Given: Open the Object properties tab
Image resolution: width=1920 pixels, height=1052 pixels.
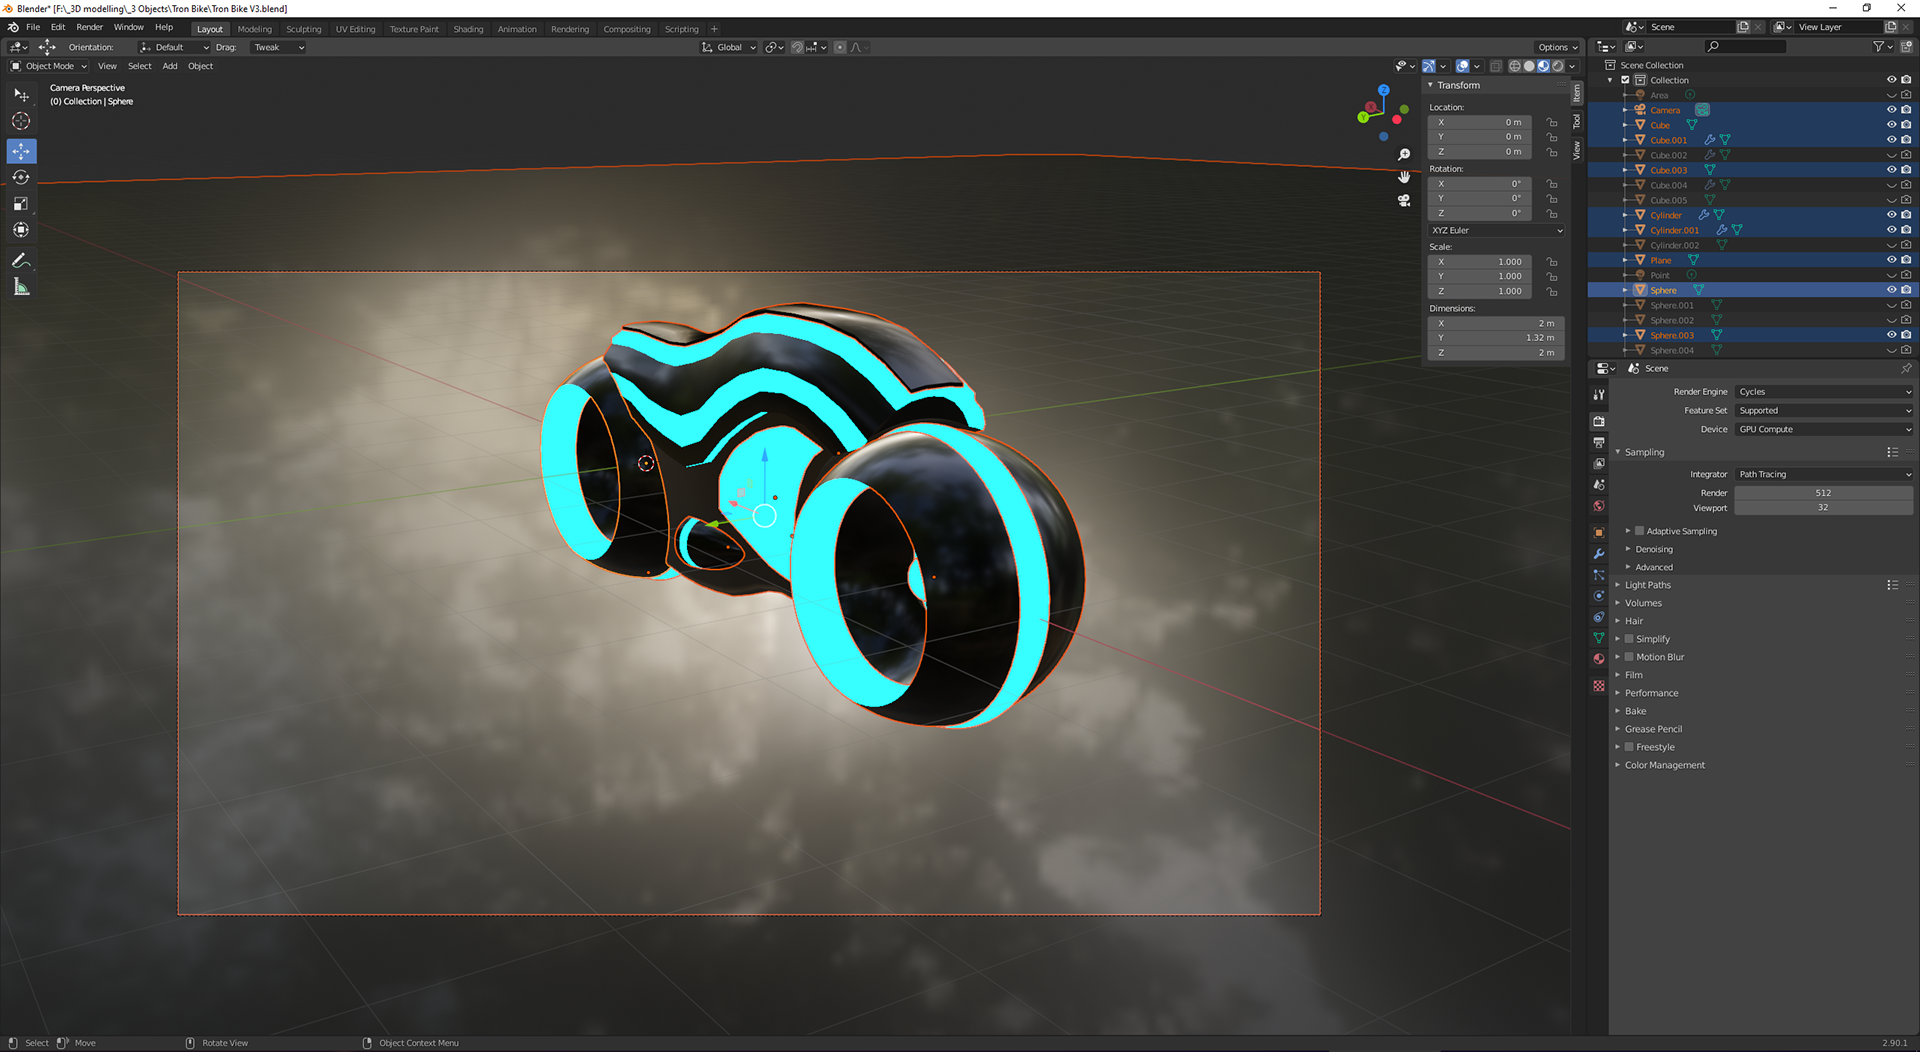Looking at the screenshot, I should pyautogui.click(x=1599, y=532).
